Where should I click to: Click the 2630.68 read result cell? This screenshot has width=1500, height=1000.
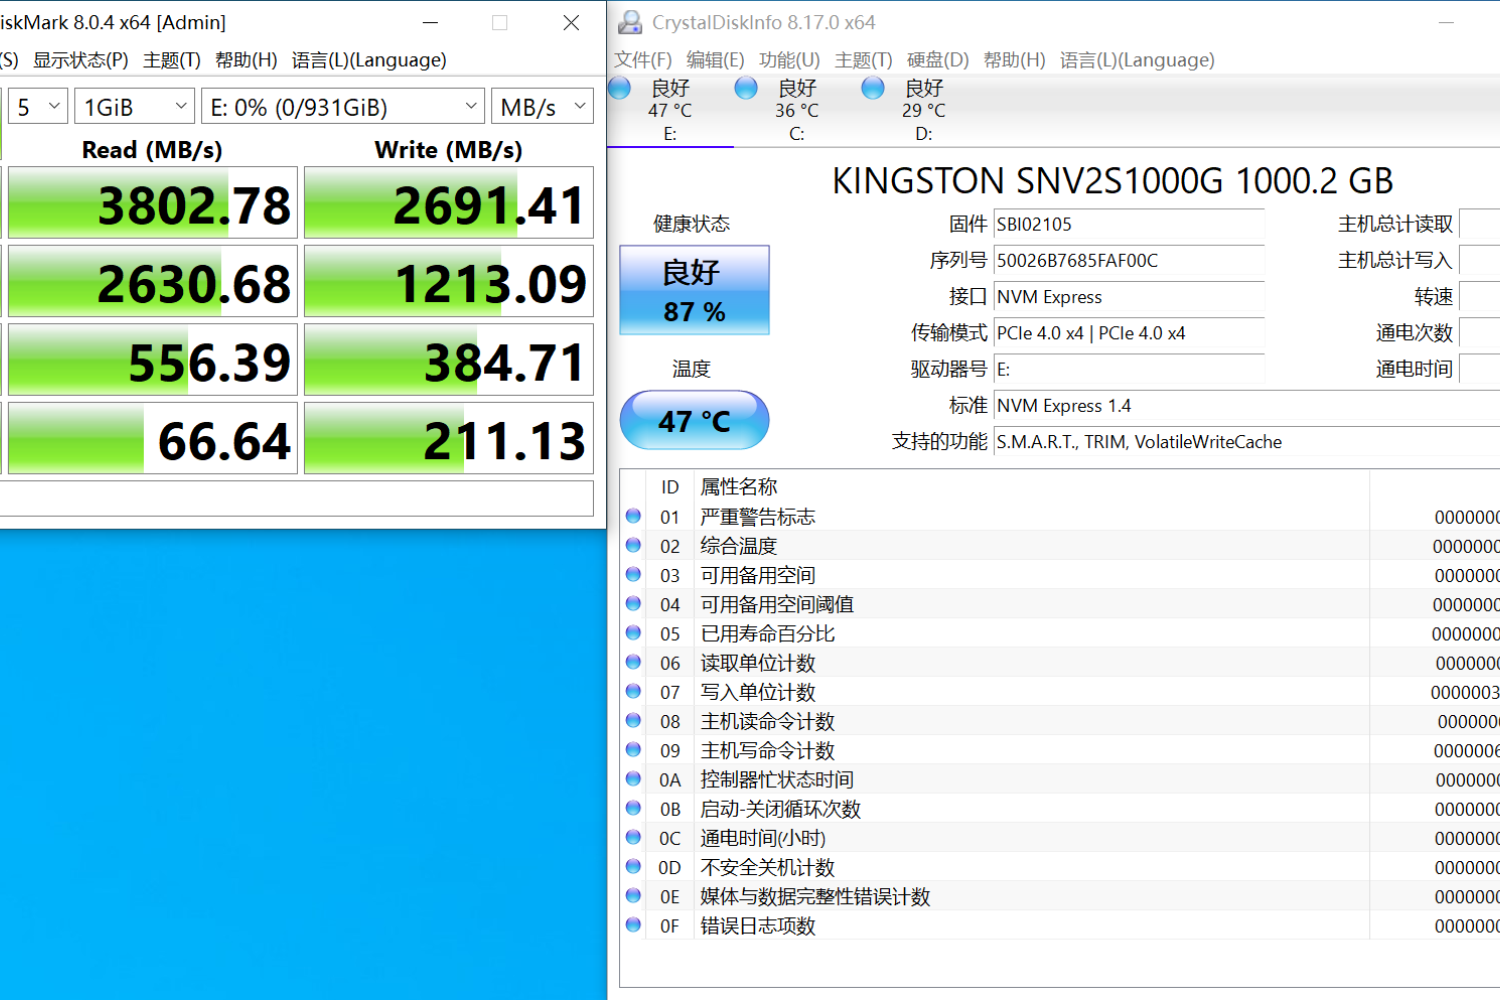click(x=153, y=281)
